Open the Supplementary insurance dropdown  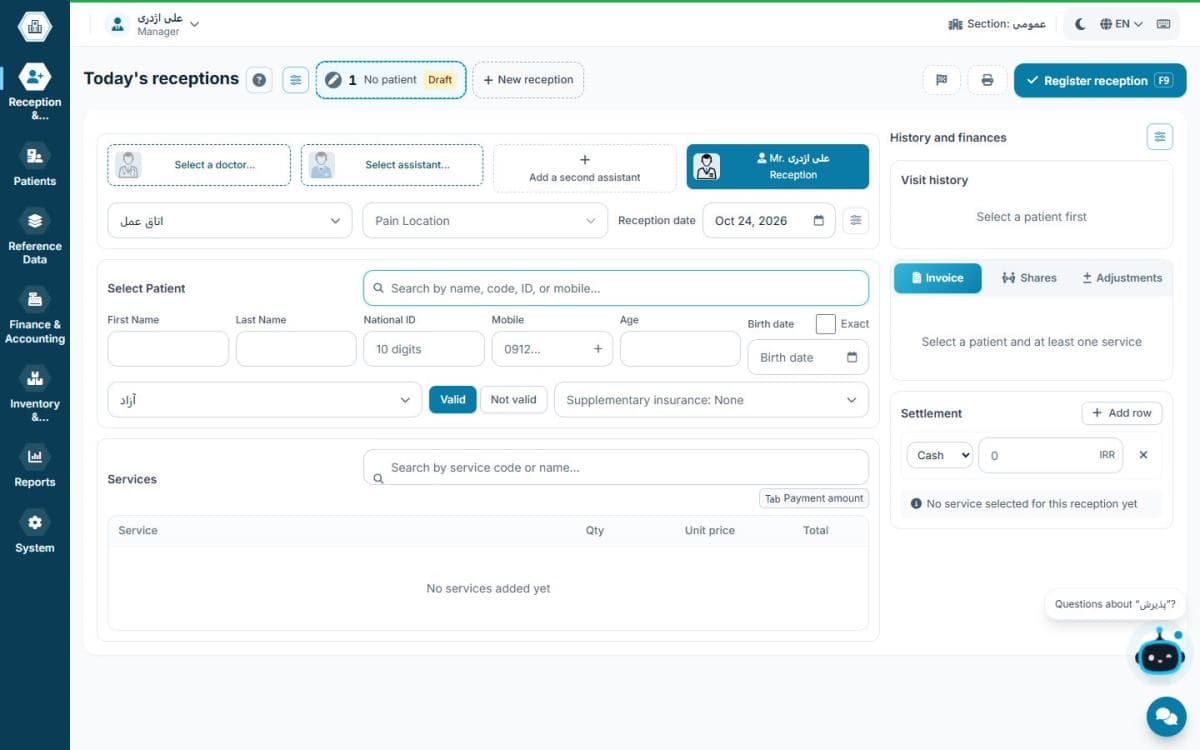712,400
